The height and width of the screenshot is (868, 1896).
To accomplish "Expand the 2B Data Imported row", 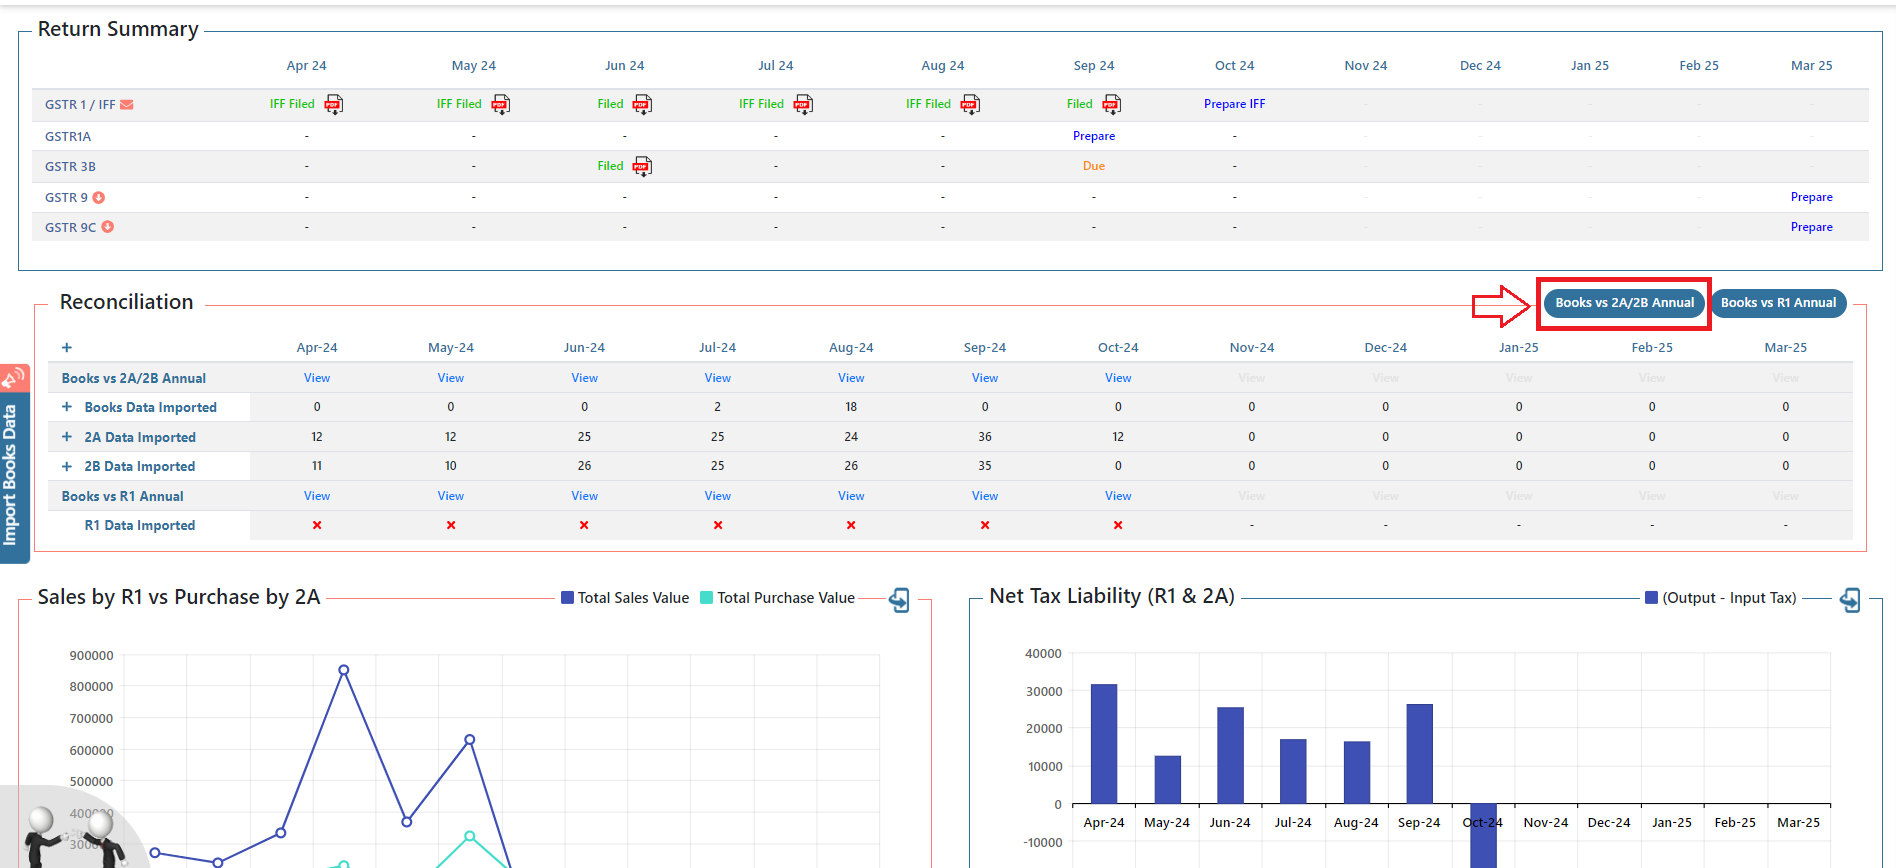I will click(x=67, y=466).
